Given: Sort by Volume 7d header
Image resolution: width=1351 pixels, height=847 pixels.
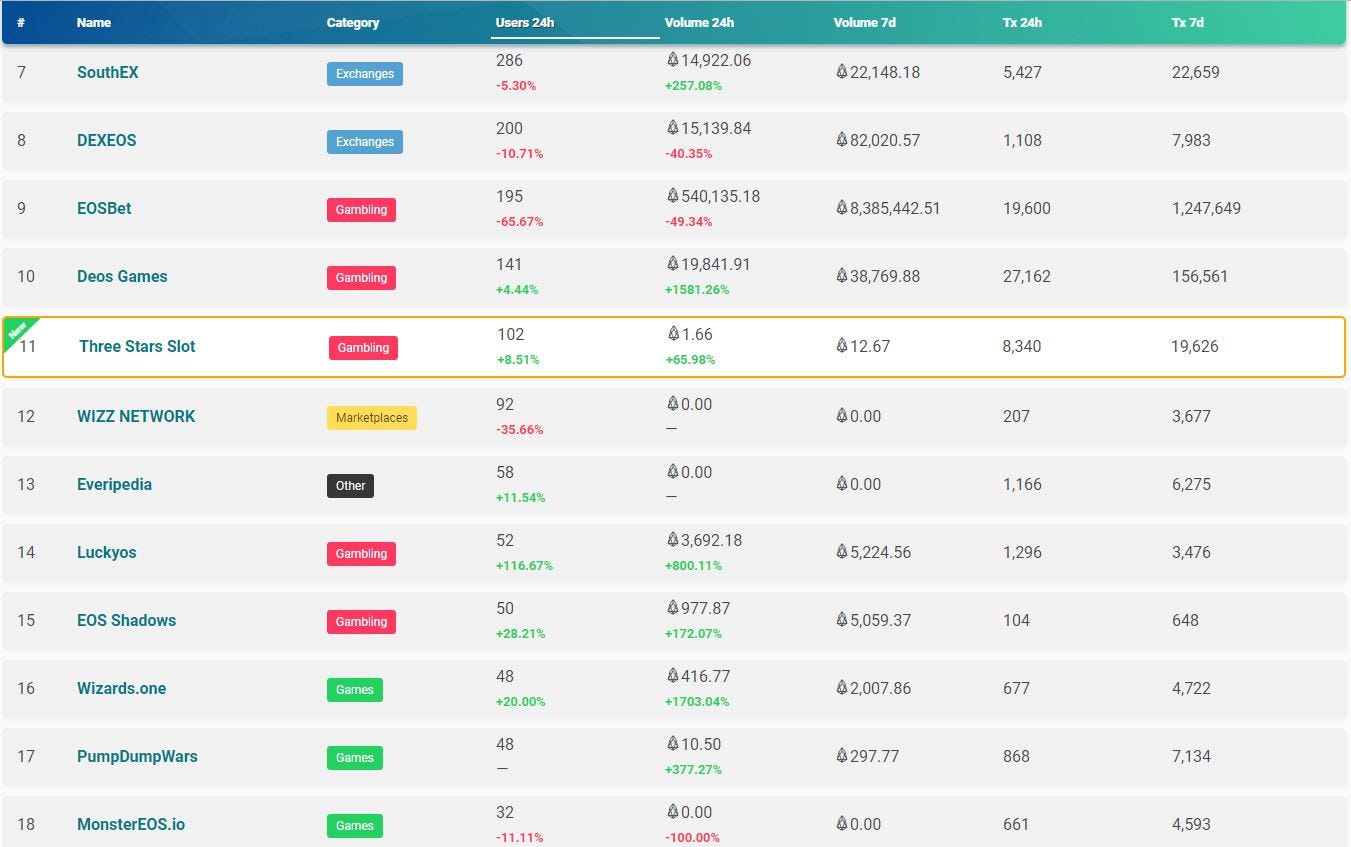Looking at the screenshot, I should tap(865, 22).
